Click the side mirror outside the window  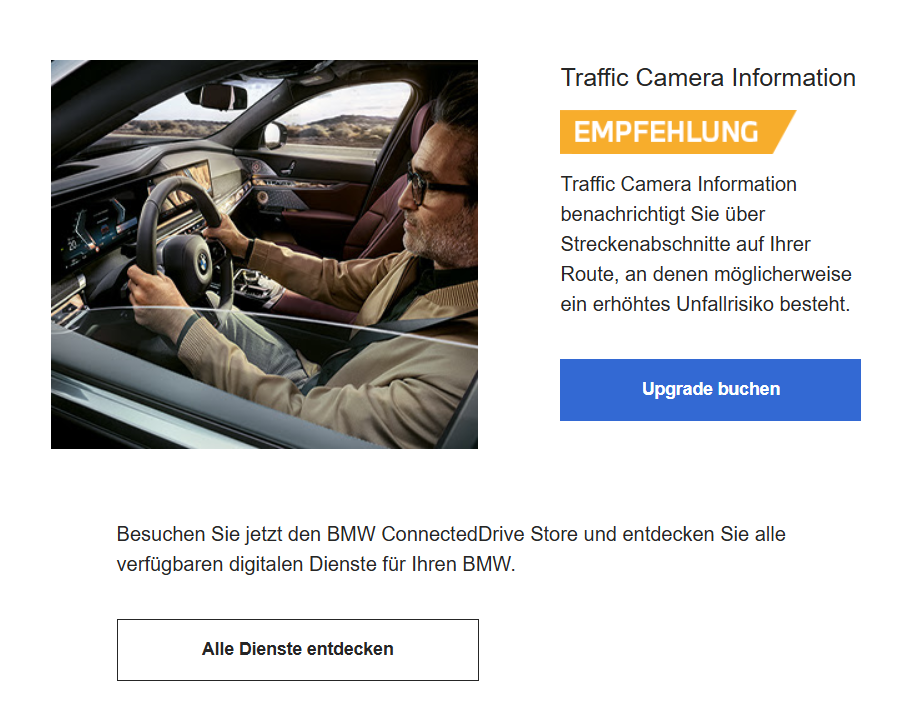[274, 135]
